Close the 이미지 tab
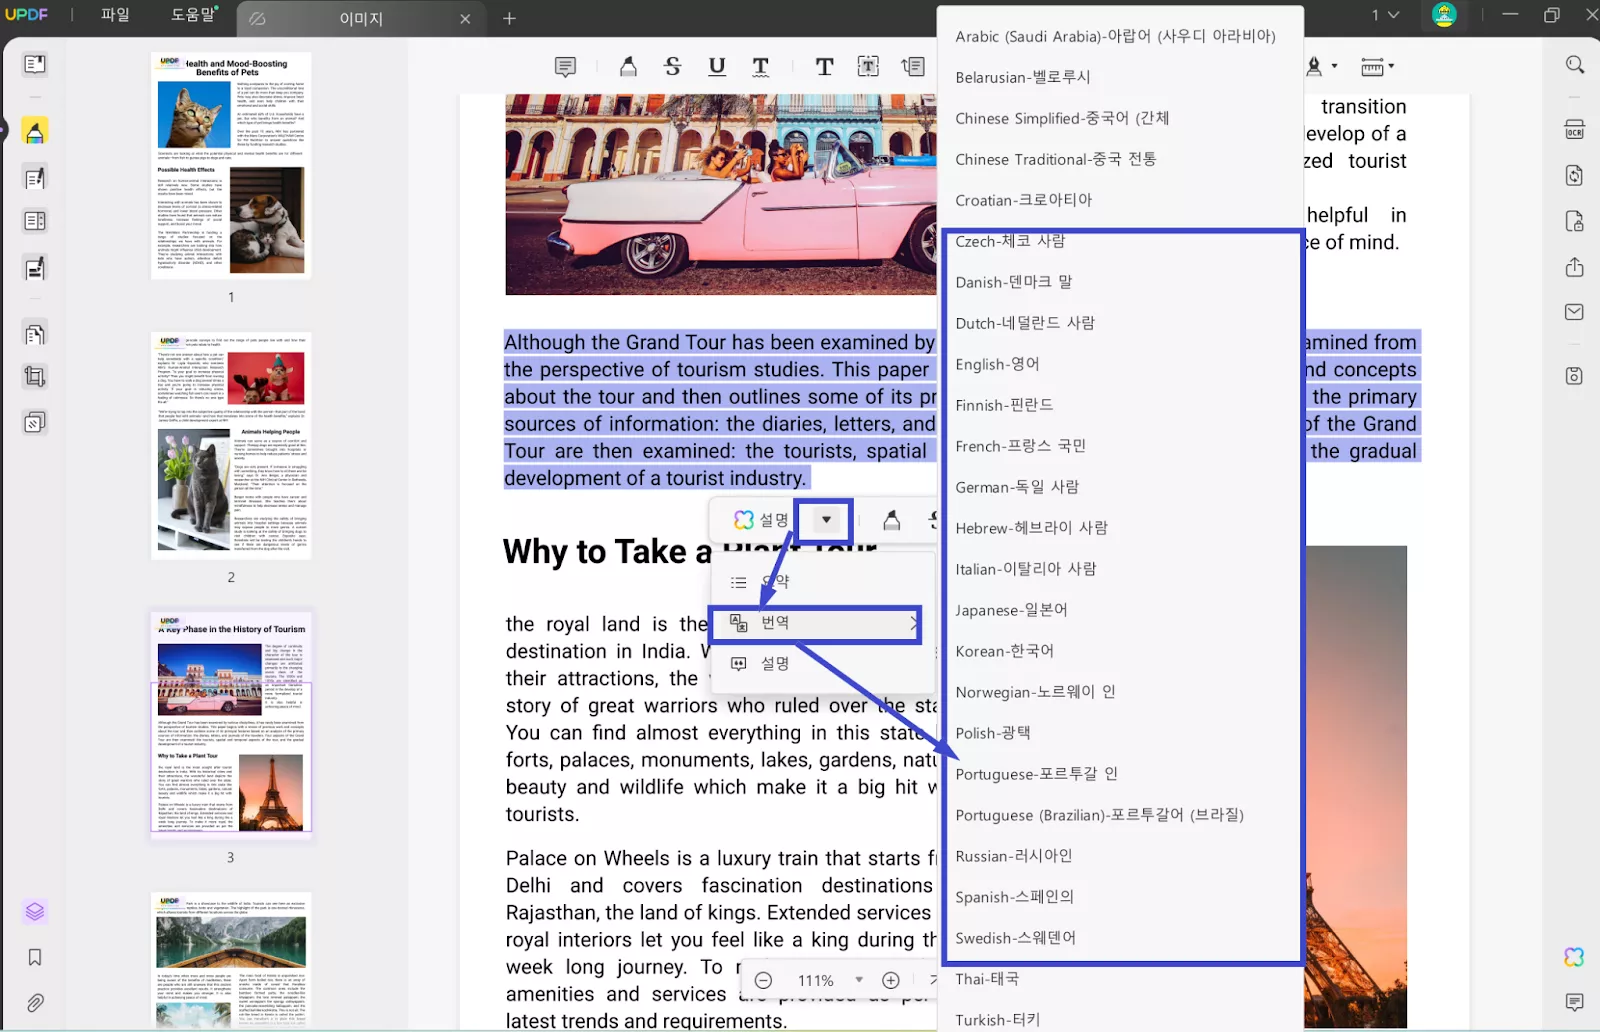Screen dimensions: 1600x1032 465,19
